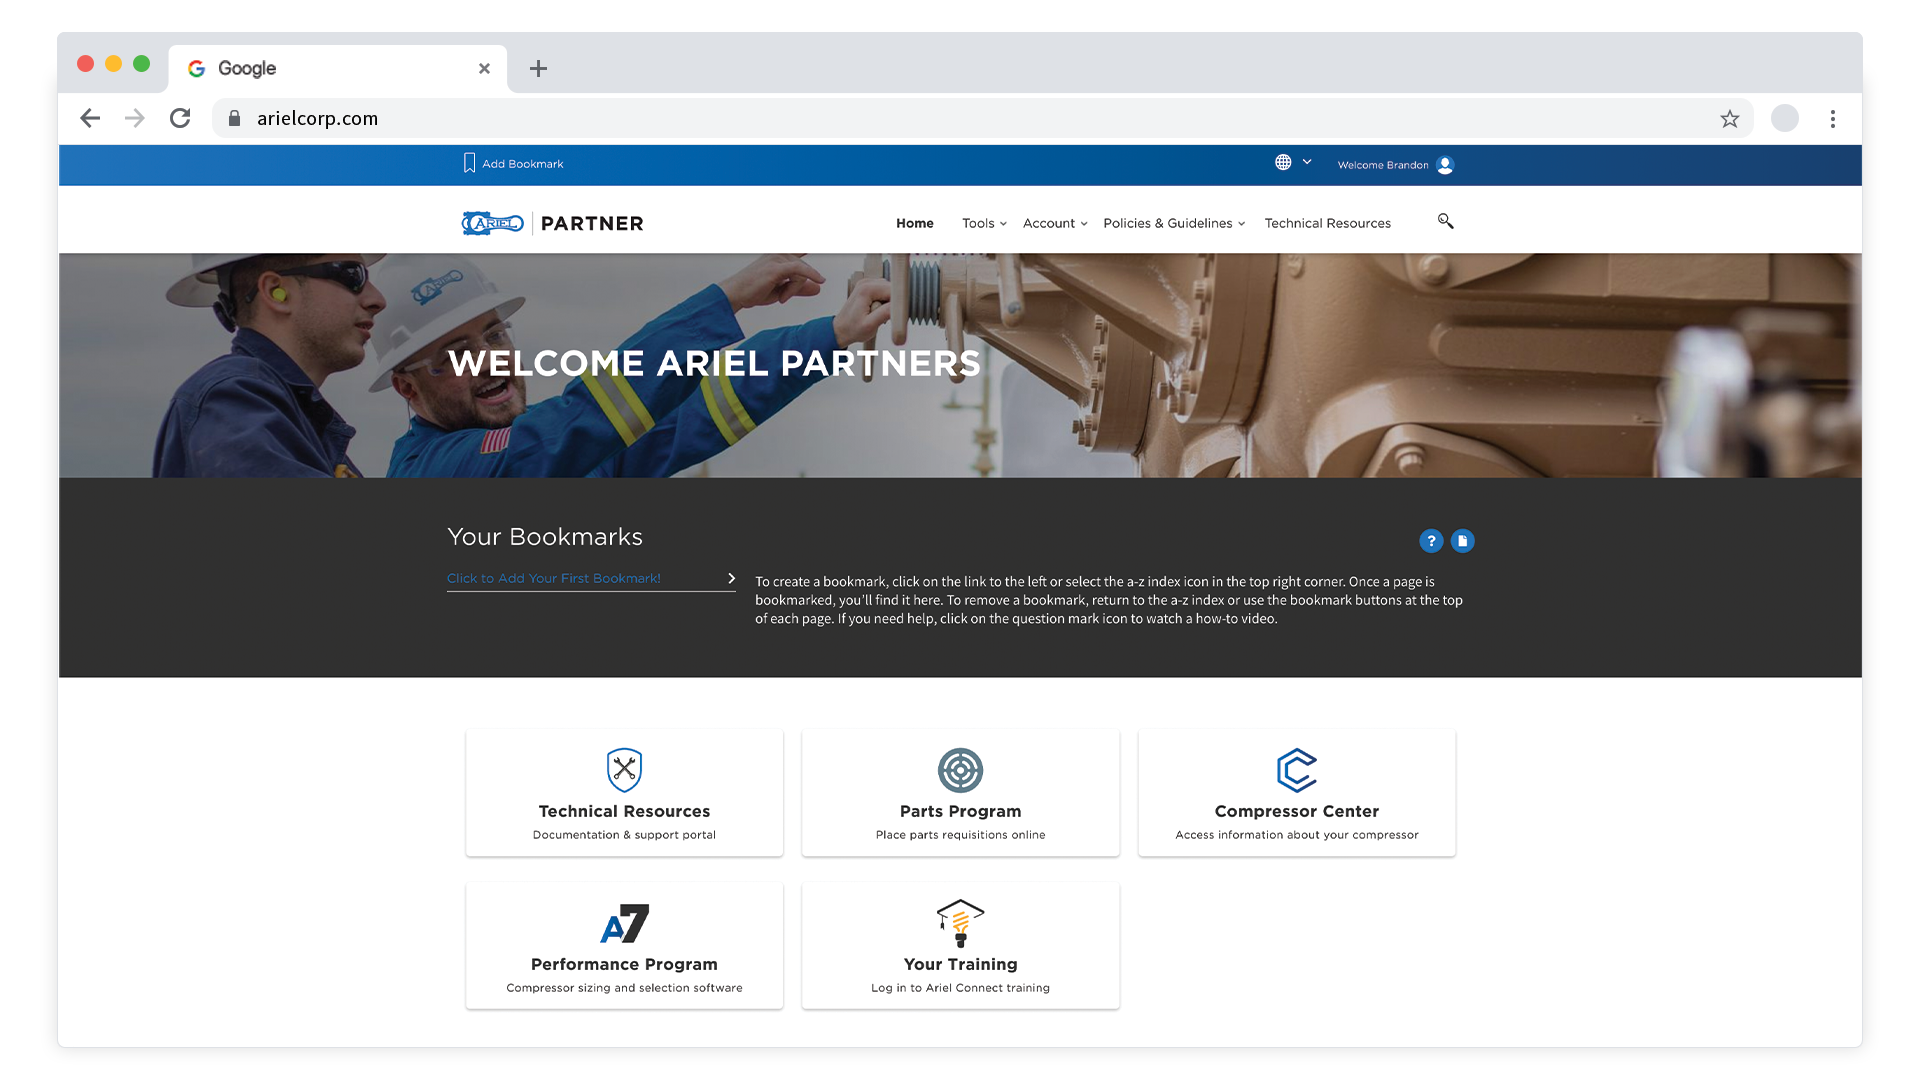Open the user profile avatar icon
Screen dimensions: 1920x1080
point(1445,165)
